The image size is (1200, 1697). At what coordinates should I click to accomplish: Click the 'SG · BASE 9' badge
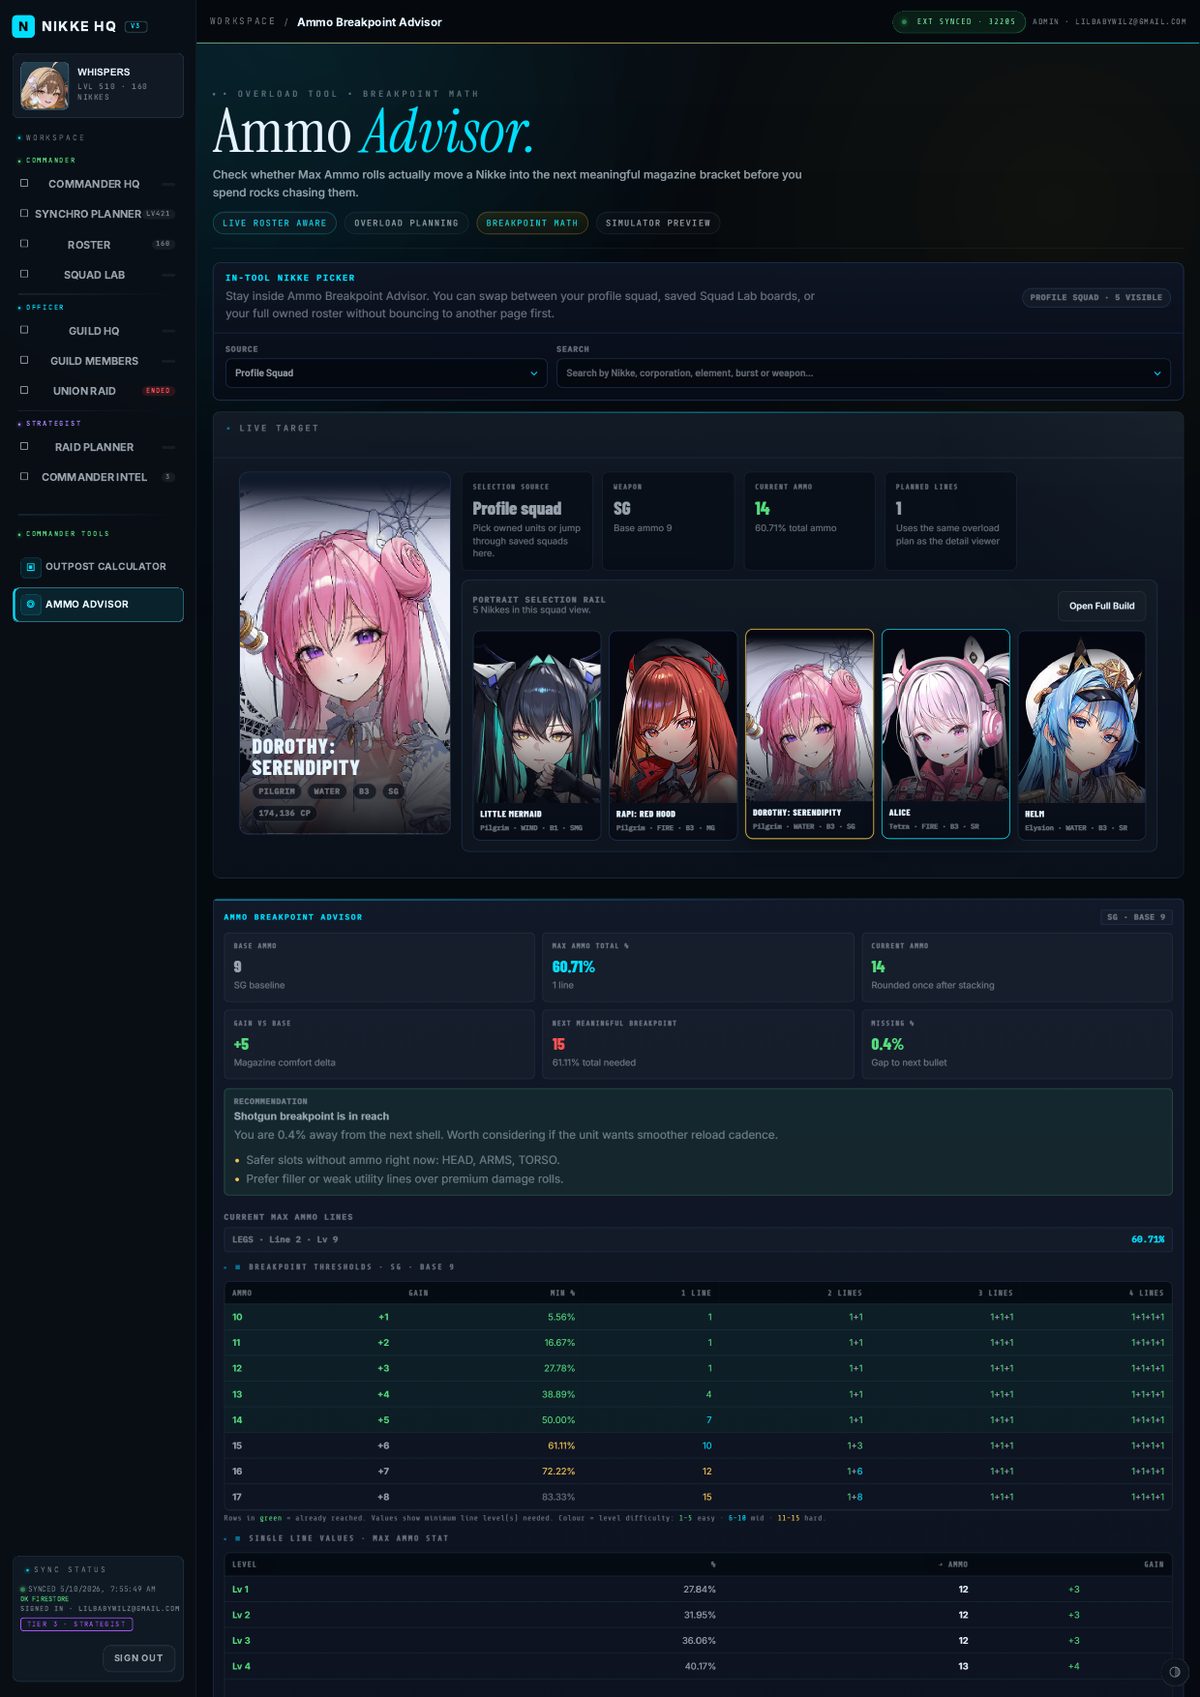coord(1135,917)
